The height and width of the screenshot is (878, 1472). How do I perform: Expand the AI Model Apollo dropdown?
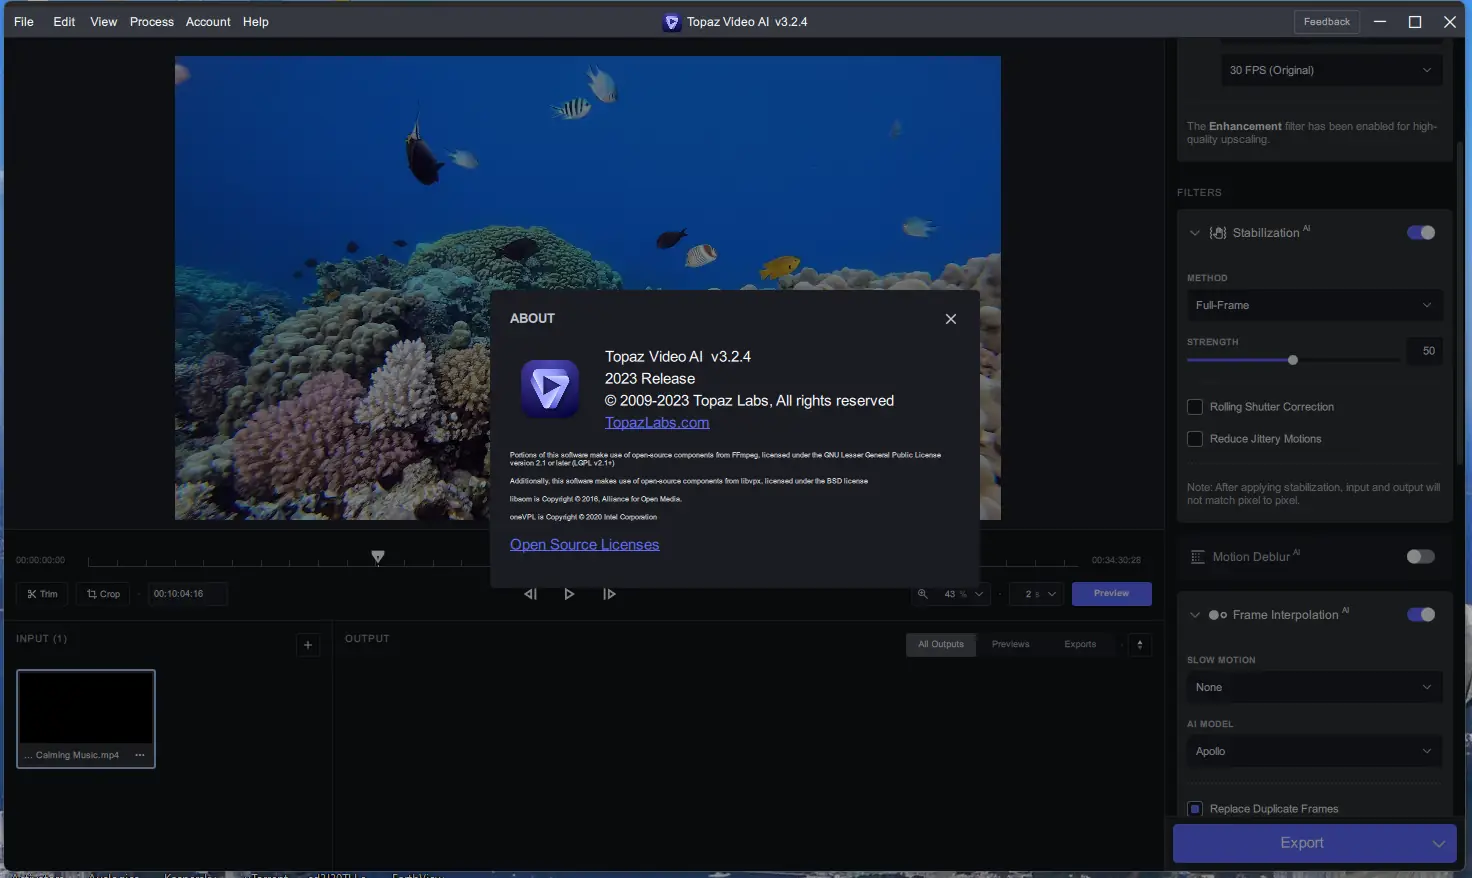pos(1313,751)
